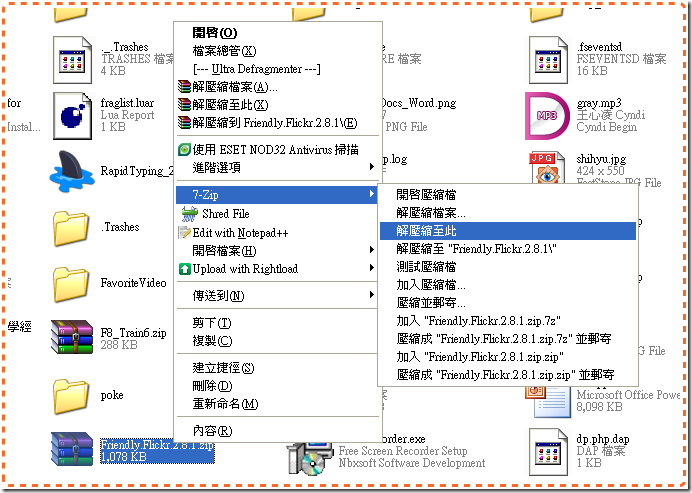Select the .Trashes folder icon
The image size is (692, 493).
pos(71,228)
